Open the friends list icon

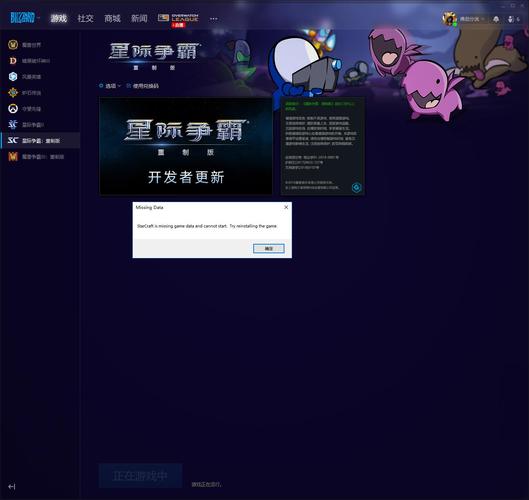click(513, 19)
